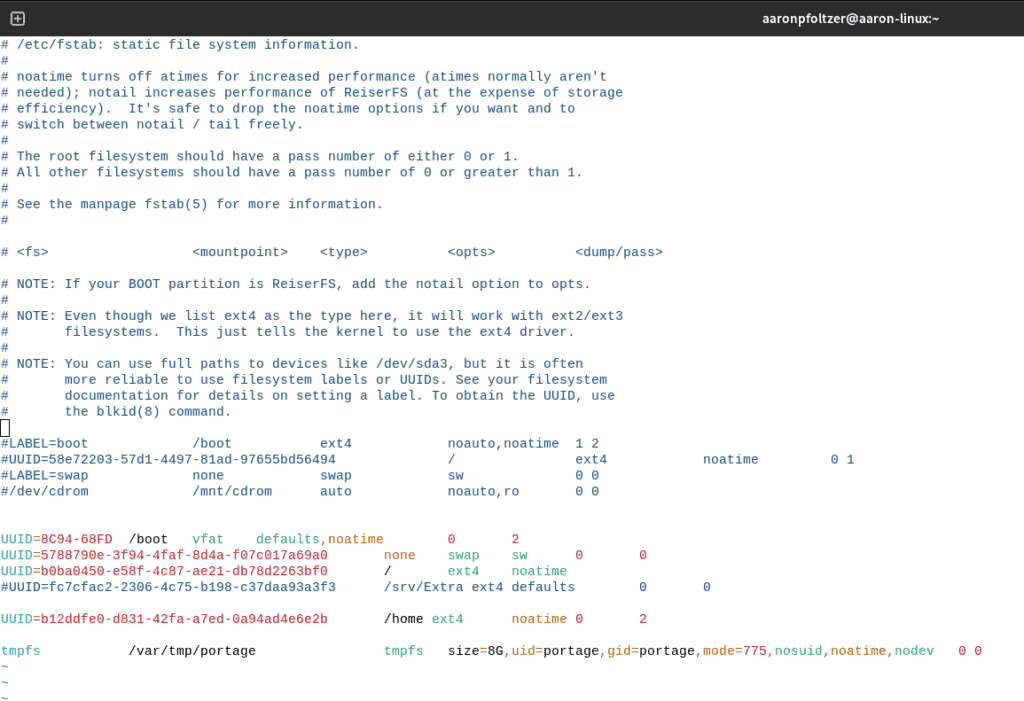Screen dimensions: 1024x701
Task: Click '/mnt/cdrom' mountpoint text
Action: (x=232, y=491)
